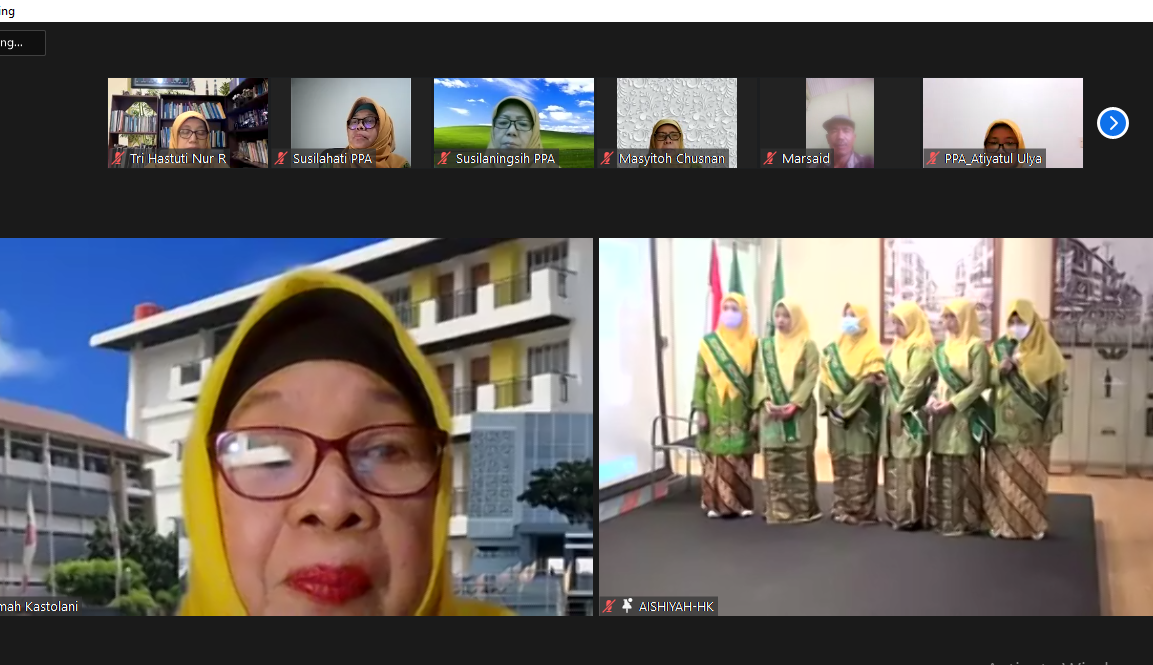
Task: Click the muted mic icon next to Marsaid
Action: (770, 158)
